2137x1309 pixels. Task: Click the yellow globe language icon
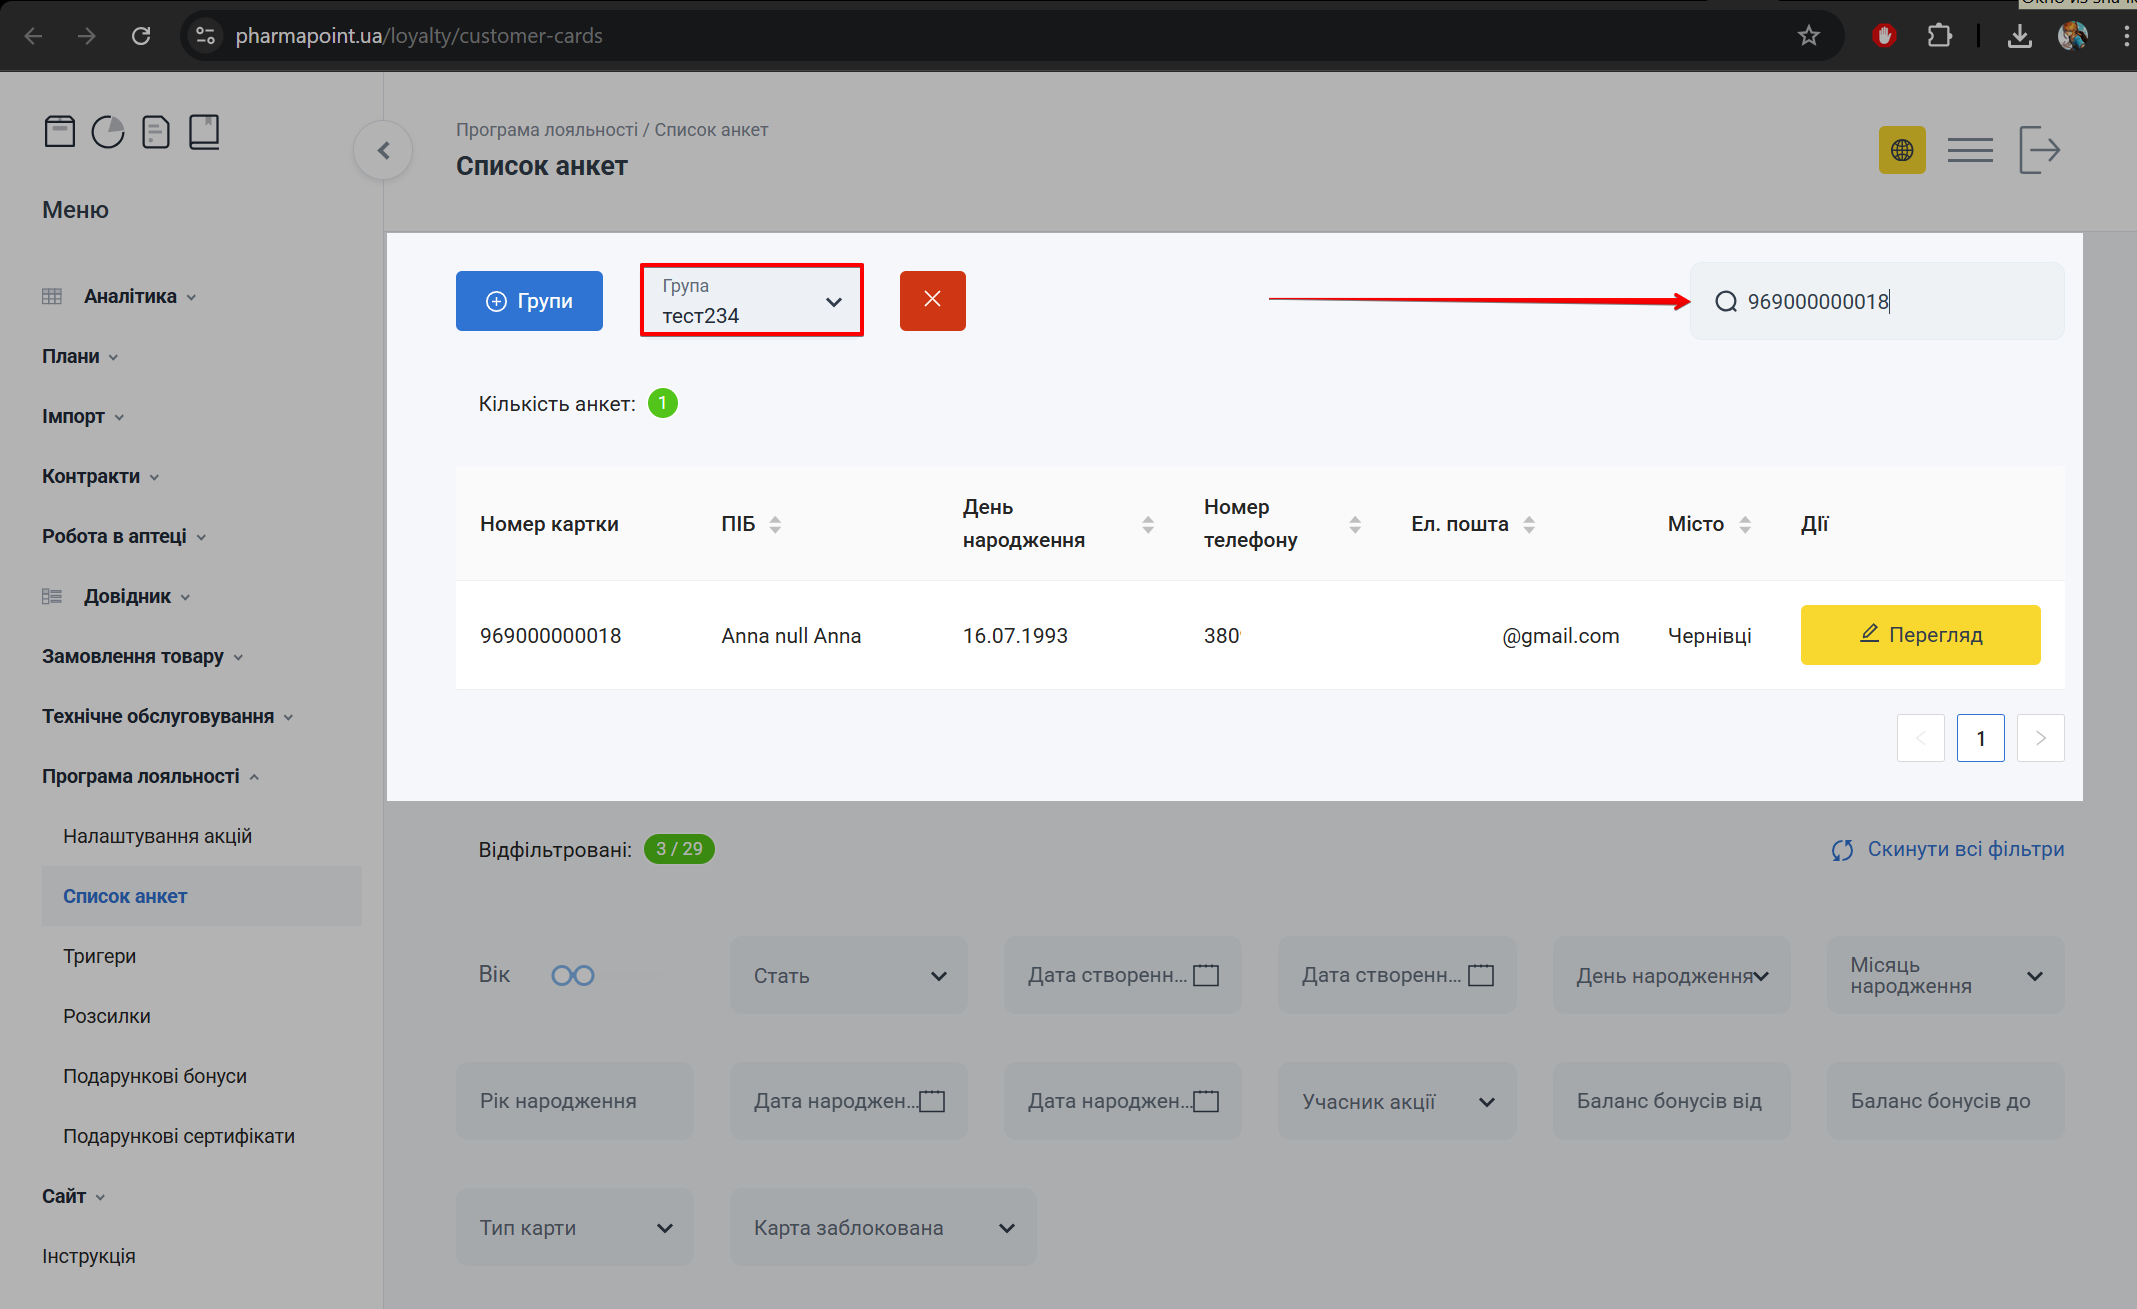pos(1901,151)
